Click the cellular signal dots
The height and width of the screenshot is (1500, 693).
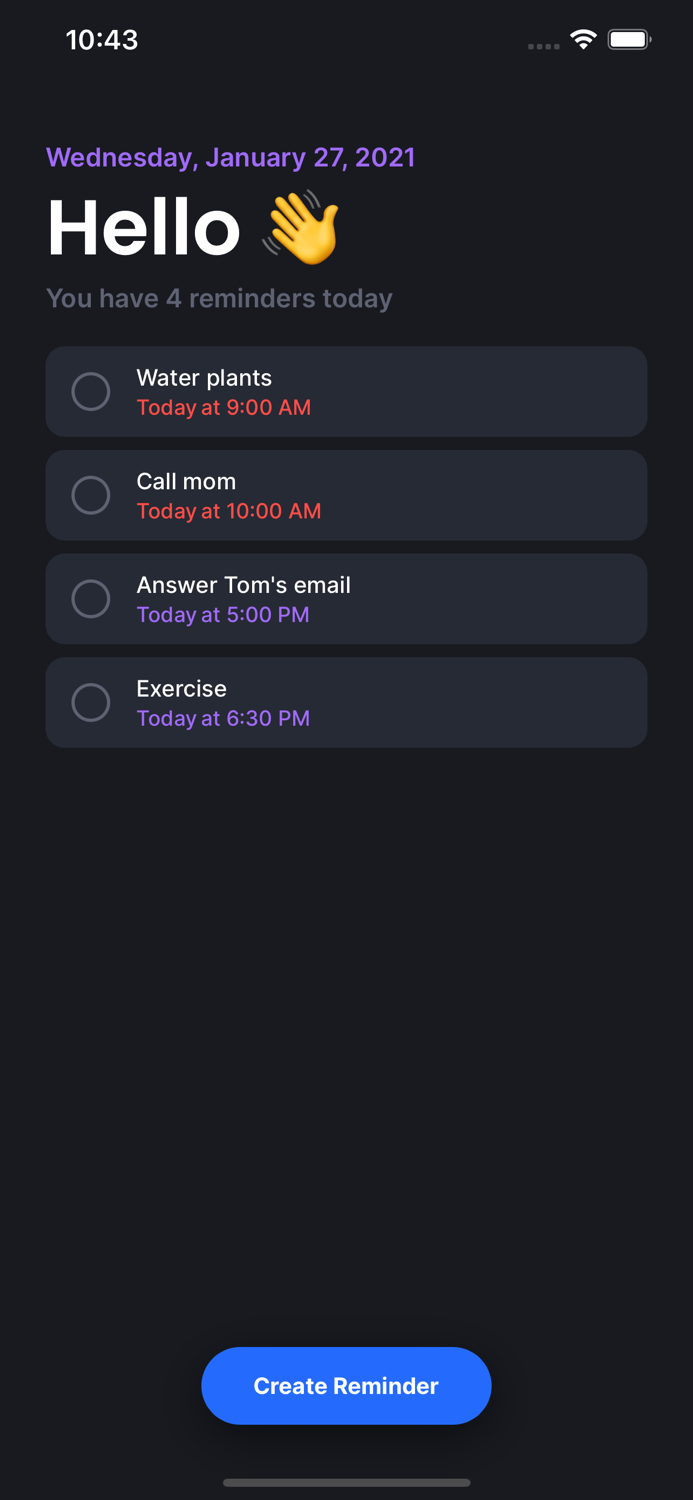click(x=543, y=46)
